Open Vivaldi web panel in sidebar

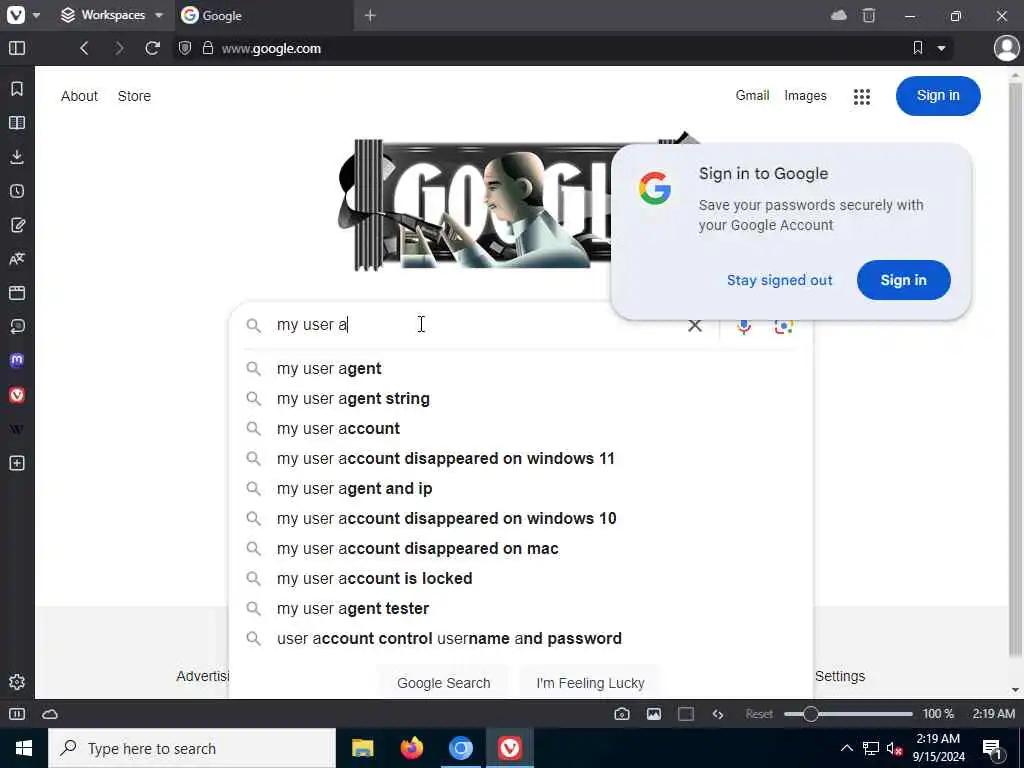coord(17,395)
